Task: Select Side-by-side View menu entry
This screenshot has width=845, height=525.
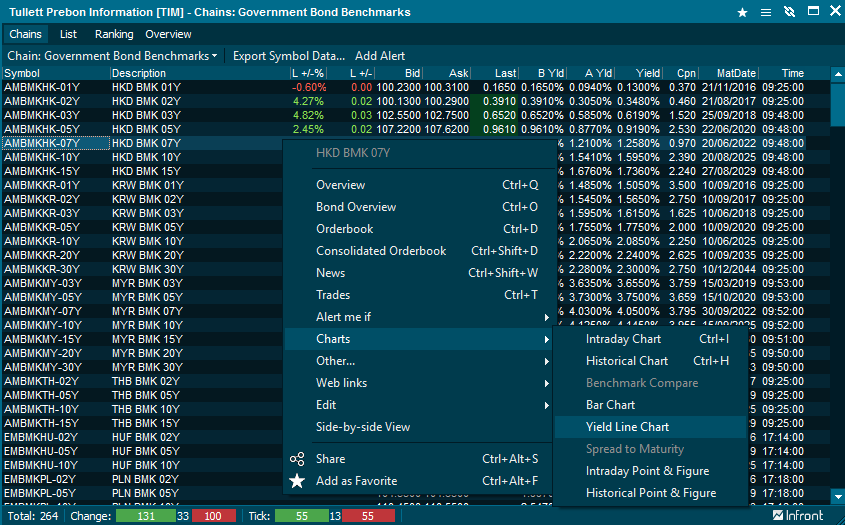Action: (419, 427)
